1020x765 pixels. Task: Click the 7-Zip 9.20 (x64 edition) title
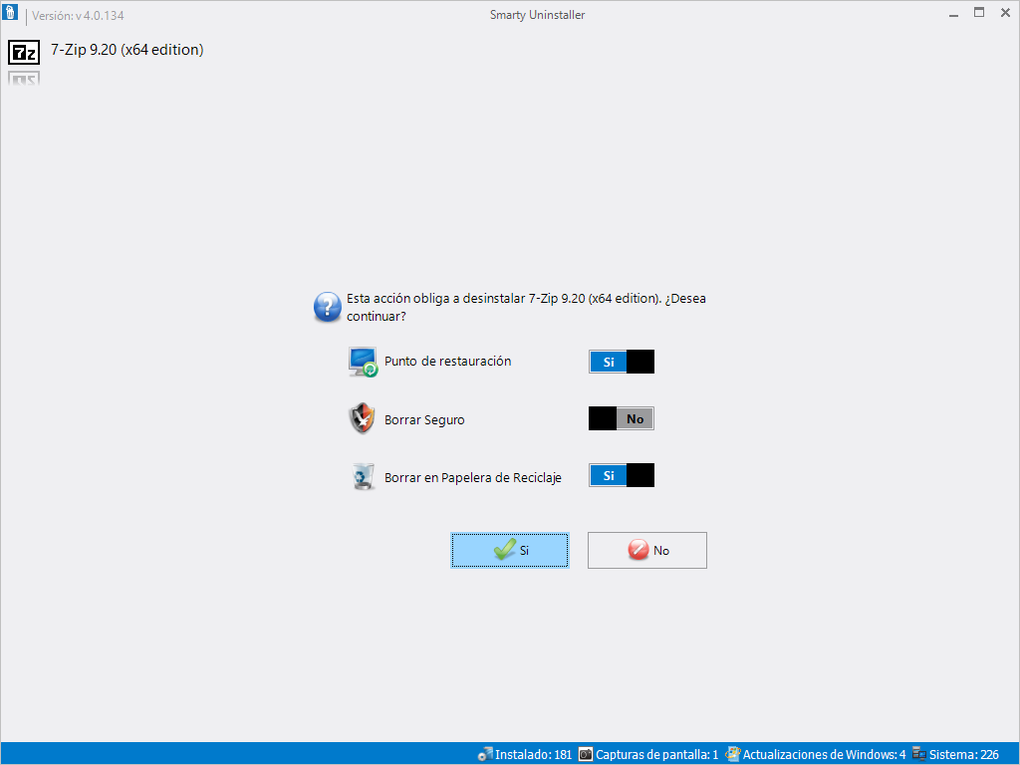[128, 49]
